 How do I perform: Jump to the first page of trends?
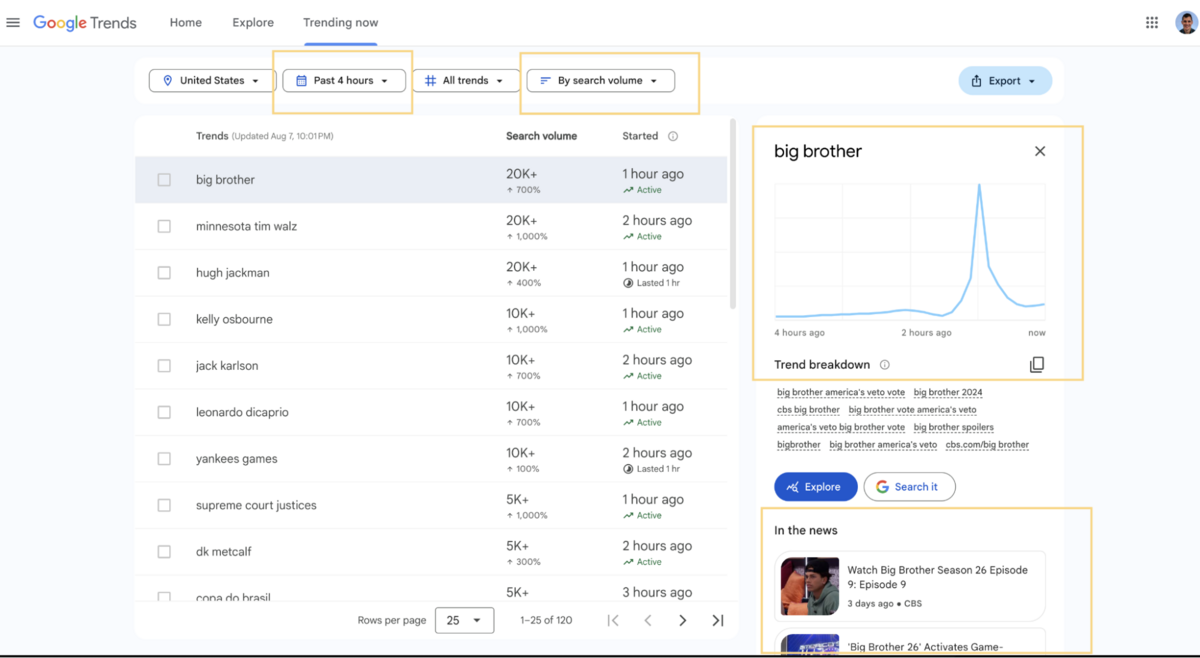[x=613, y=620]
